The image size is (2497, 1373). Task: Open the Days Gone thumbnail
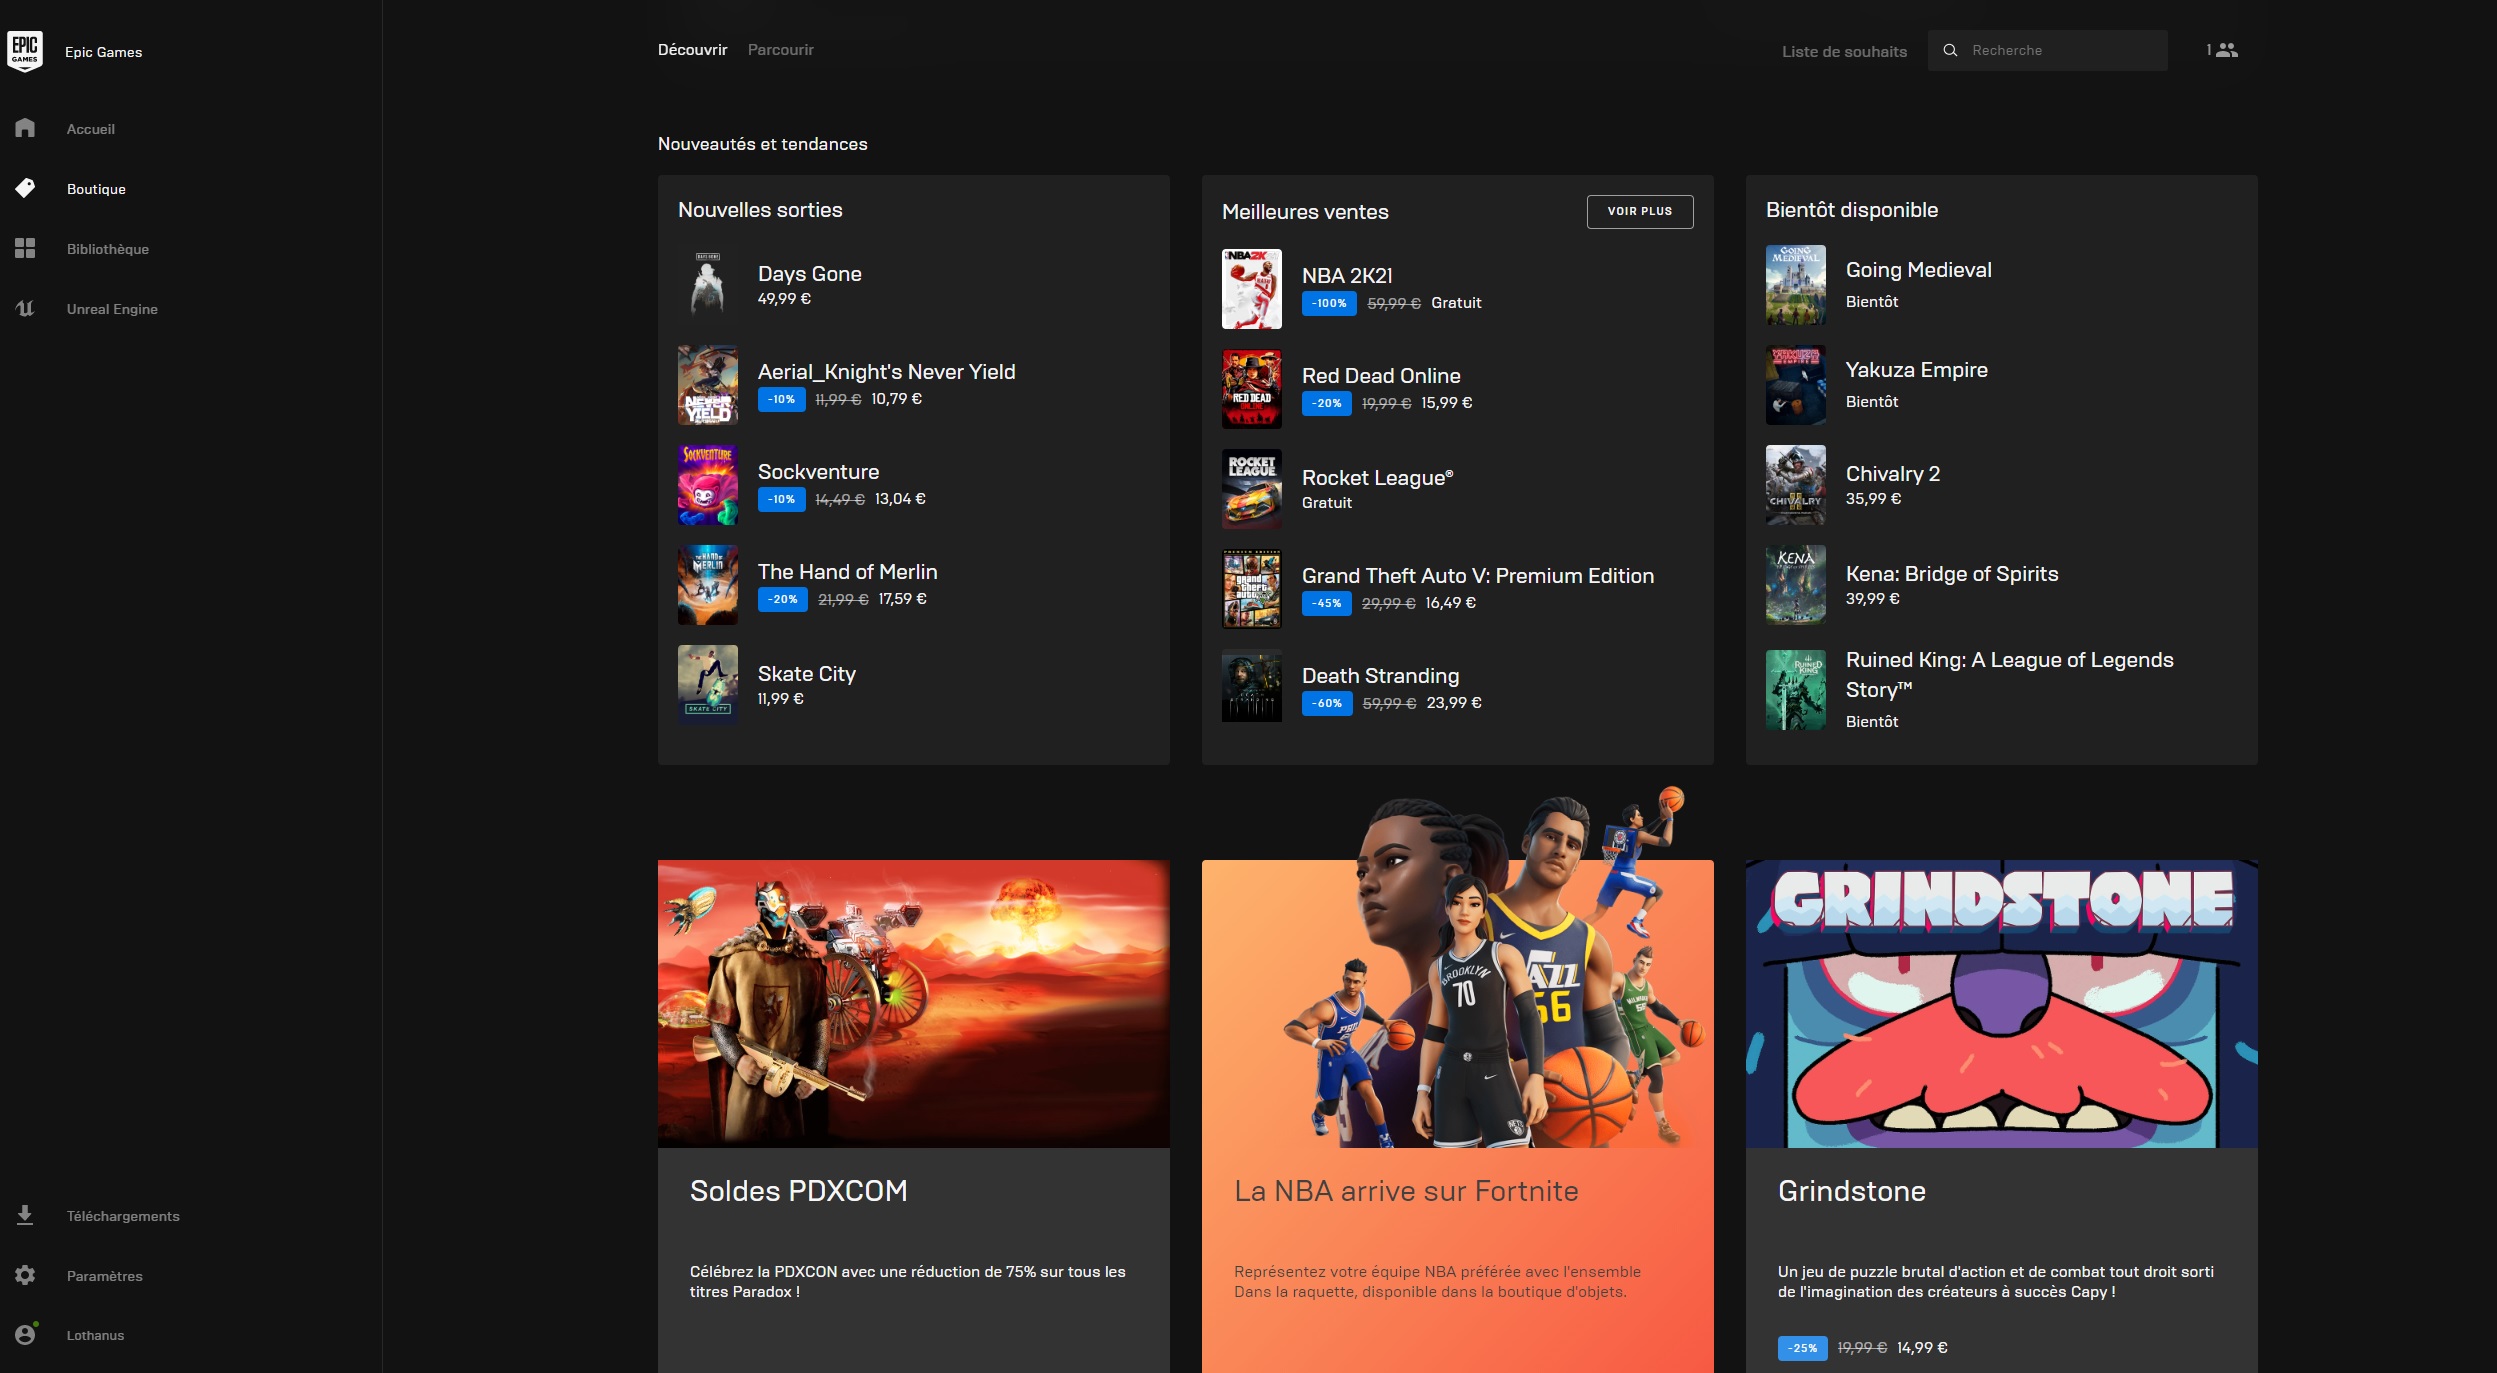point(708,285)
